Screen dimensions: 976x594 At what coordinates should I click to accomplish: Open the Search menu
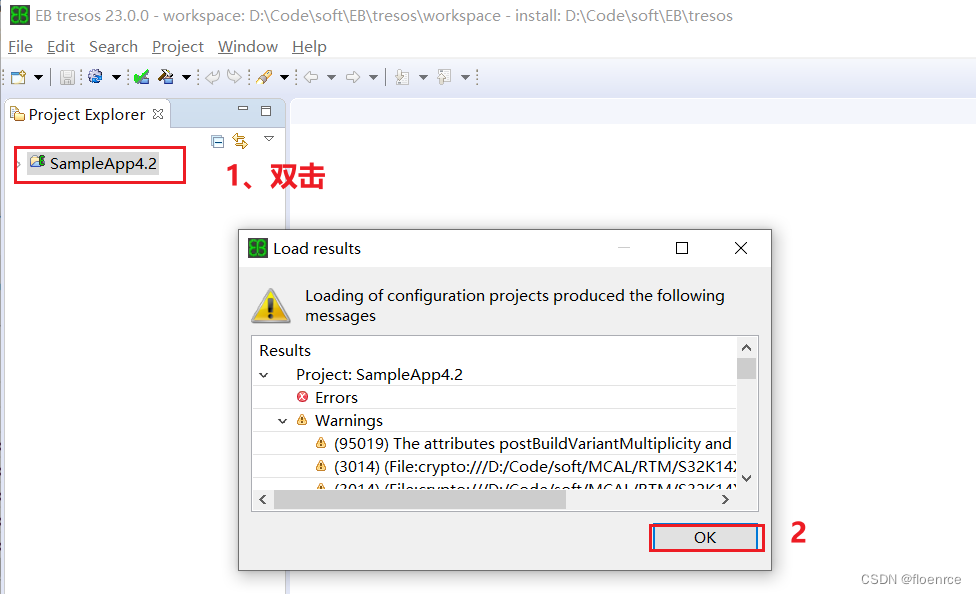click(113, 47)
